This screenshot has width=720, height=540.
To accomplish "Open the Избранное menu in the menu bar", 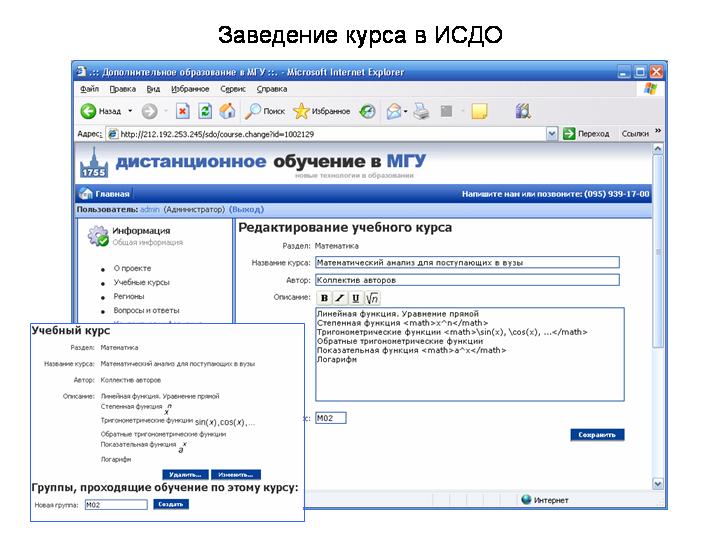I will [190, 89].
